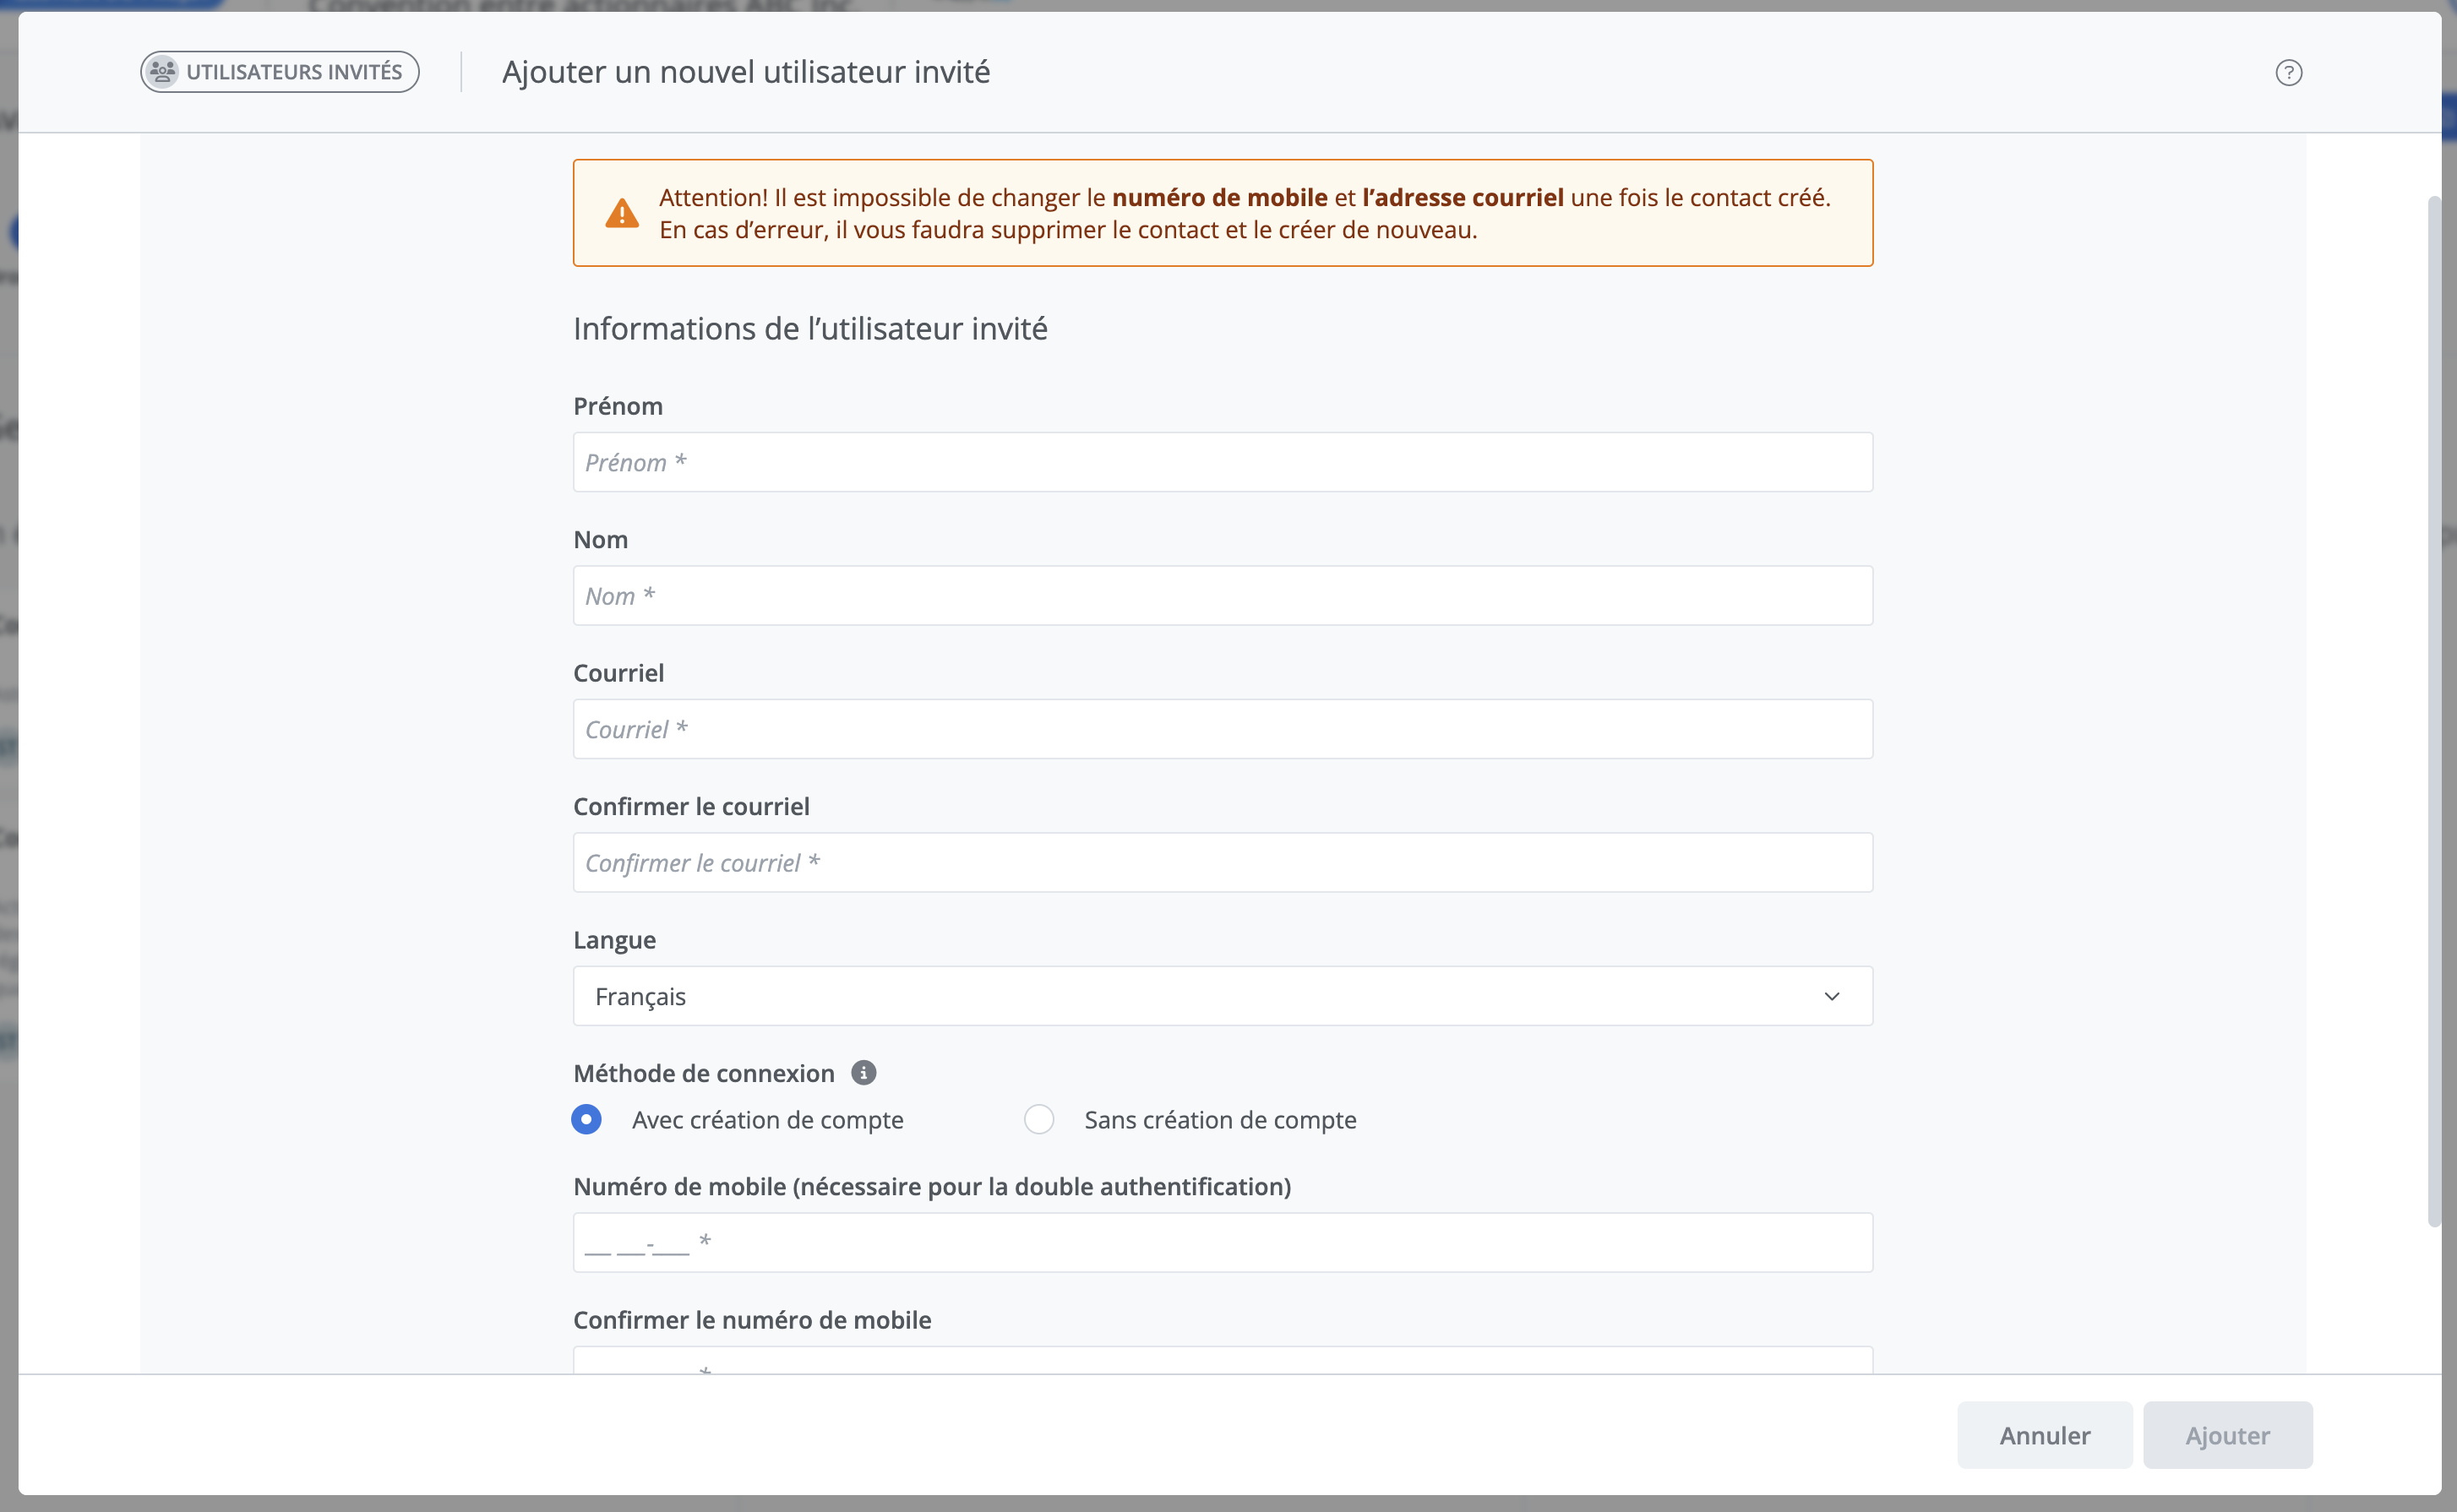
Task: Click the Prénom input field
Action: coord(1222,462)
